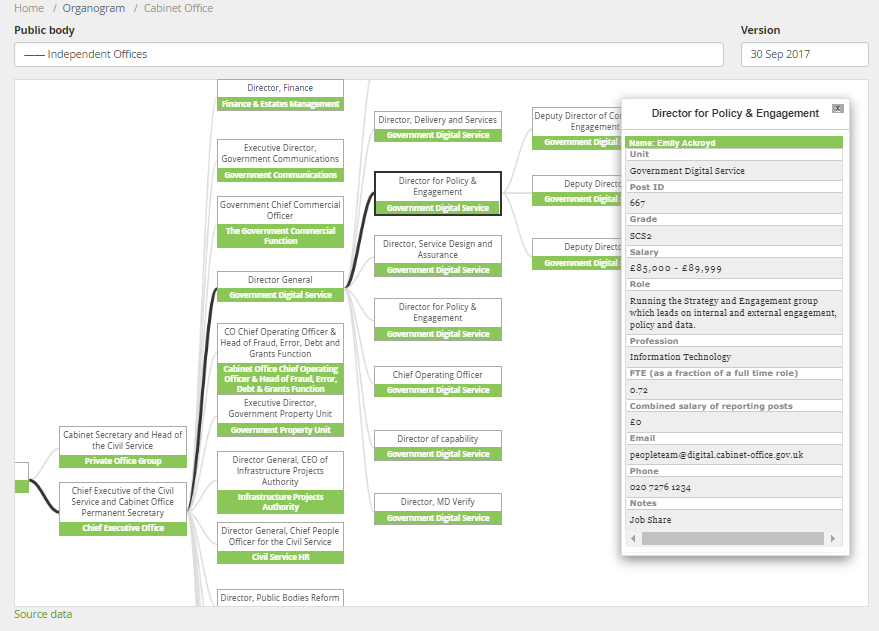Select the unhighlighted Director for Policy & Engagement node
The height and width of the screenshot is (631, 879).
438,319
